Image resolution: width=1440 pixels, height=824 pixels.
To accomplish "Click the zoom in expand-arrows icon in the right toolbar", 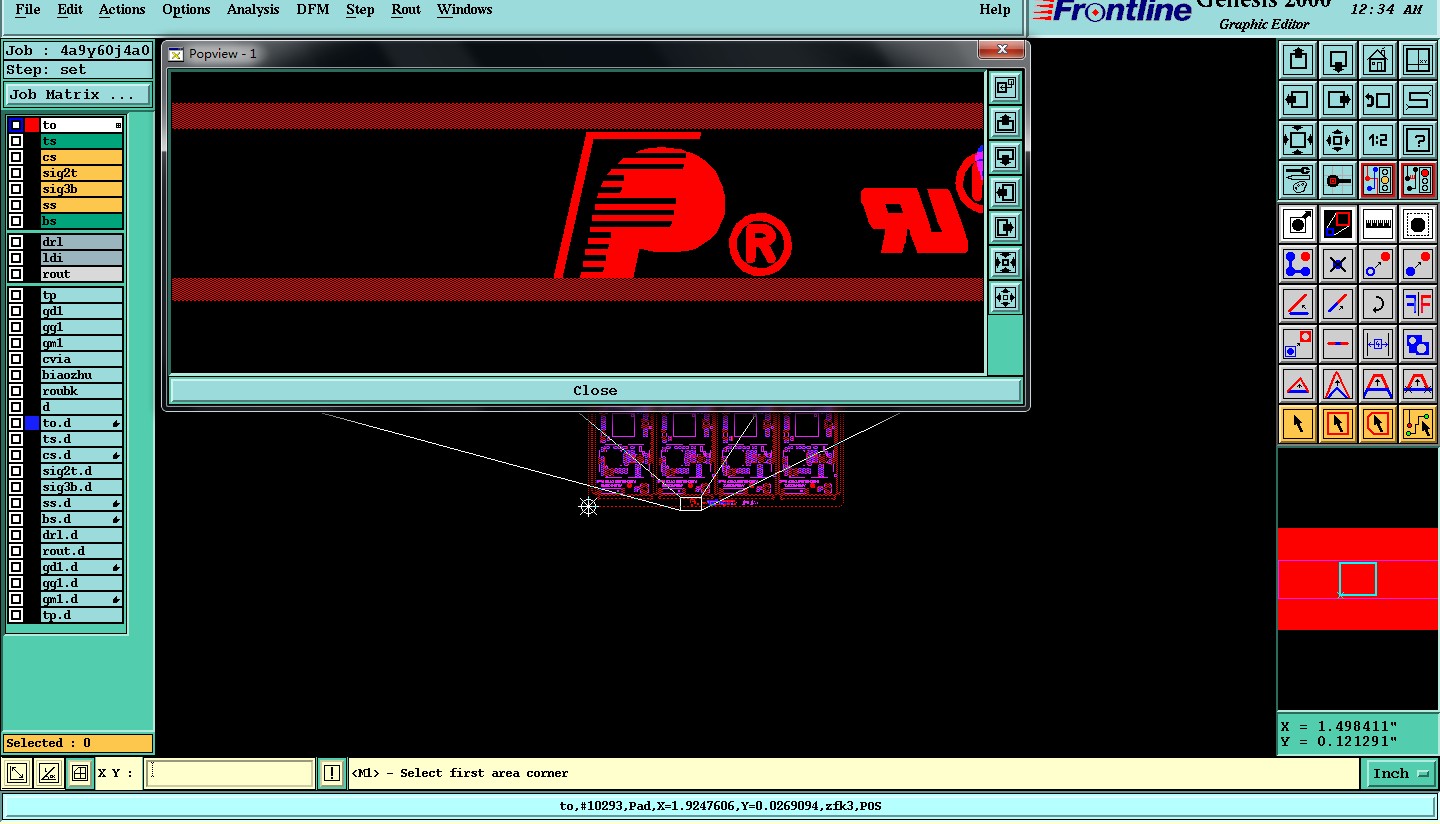I will 1298,140.
